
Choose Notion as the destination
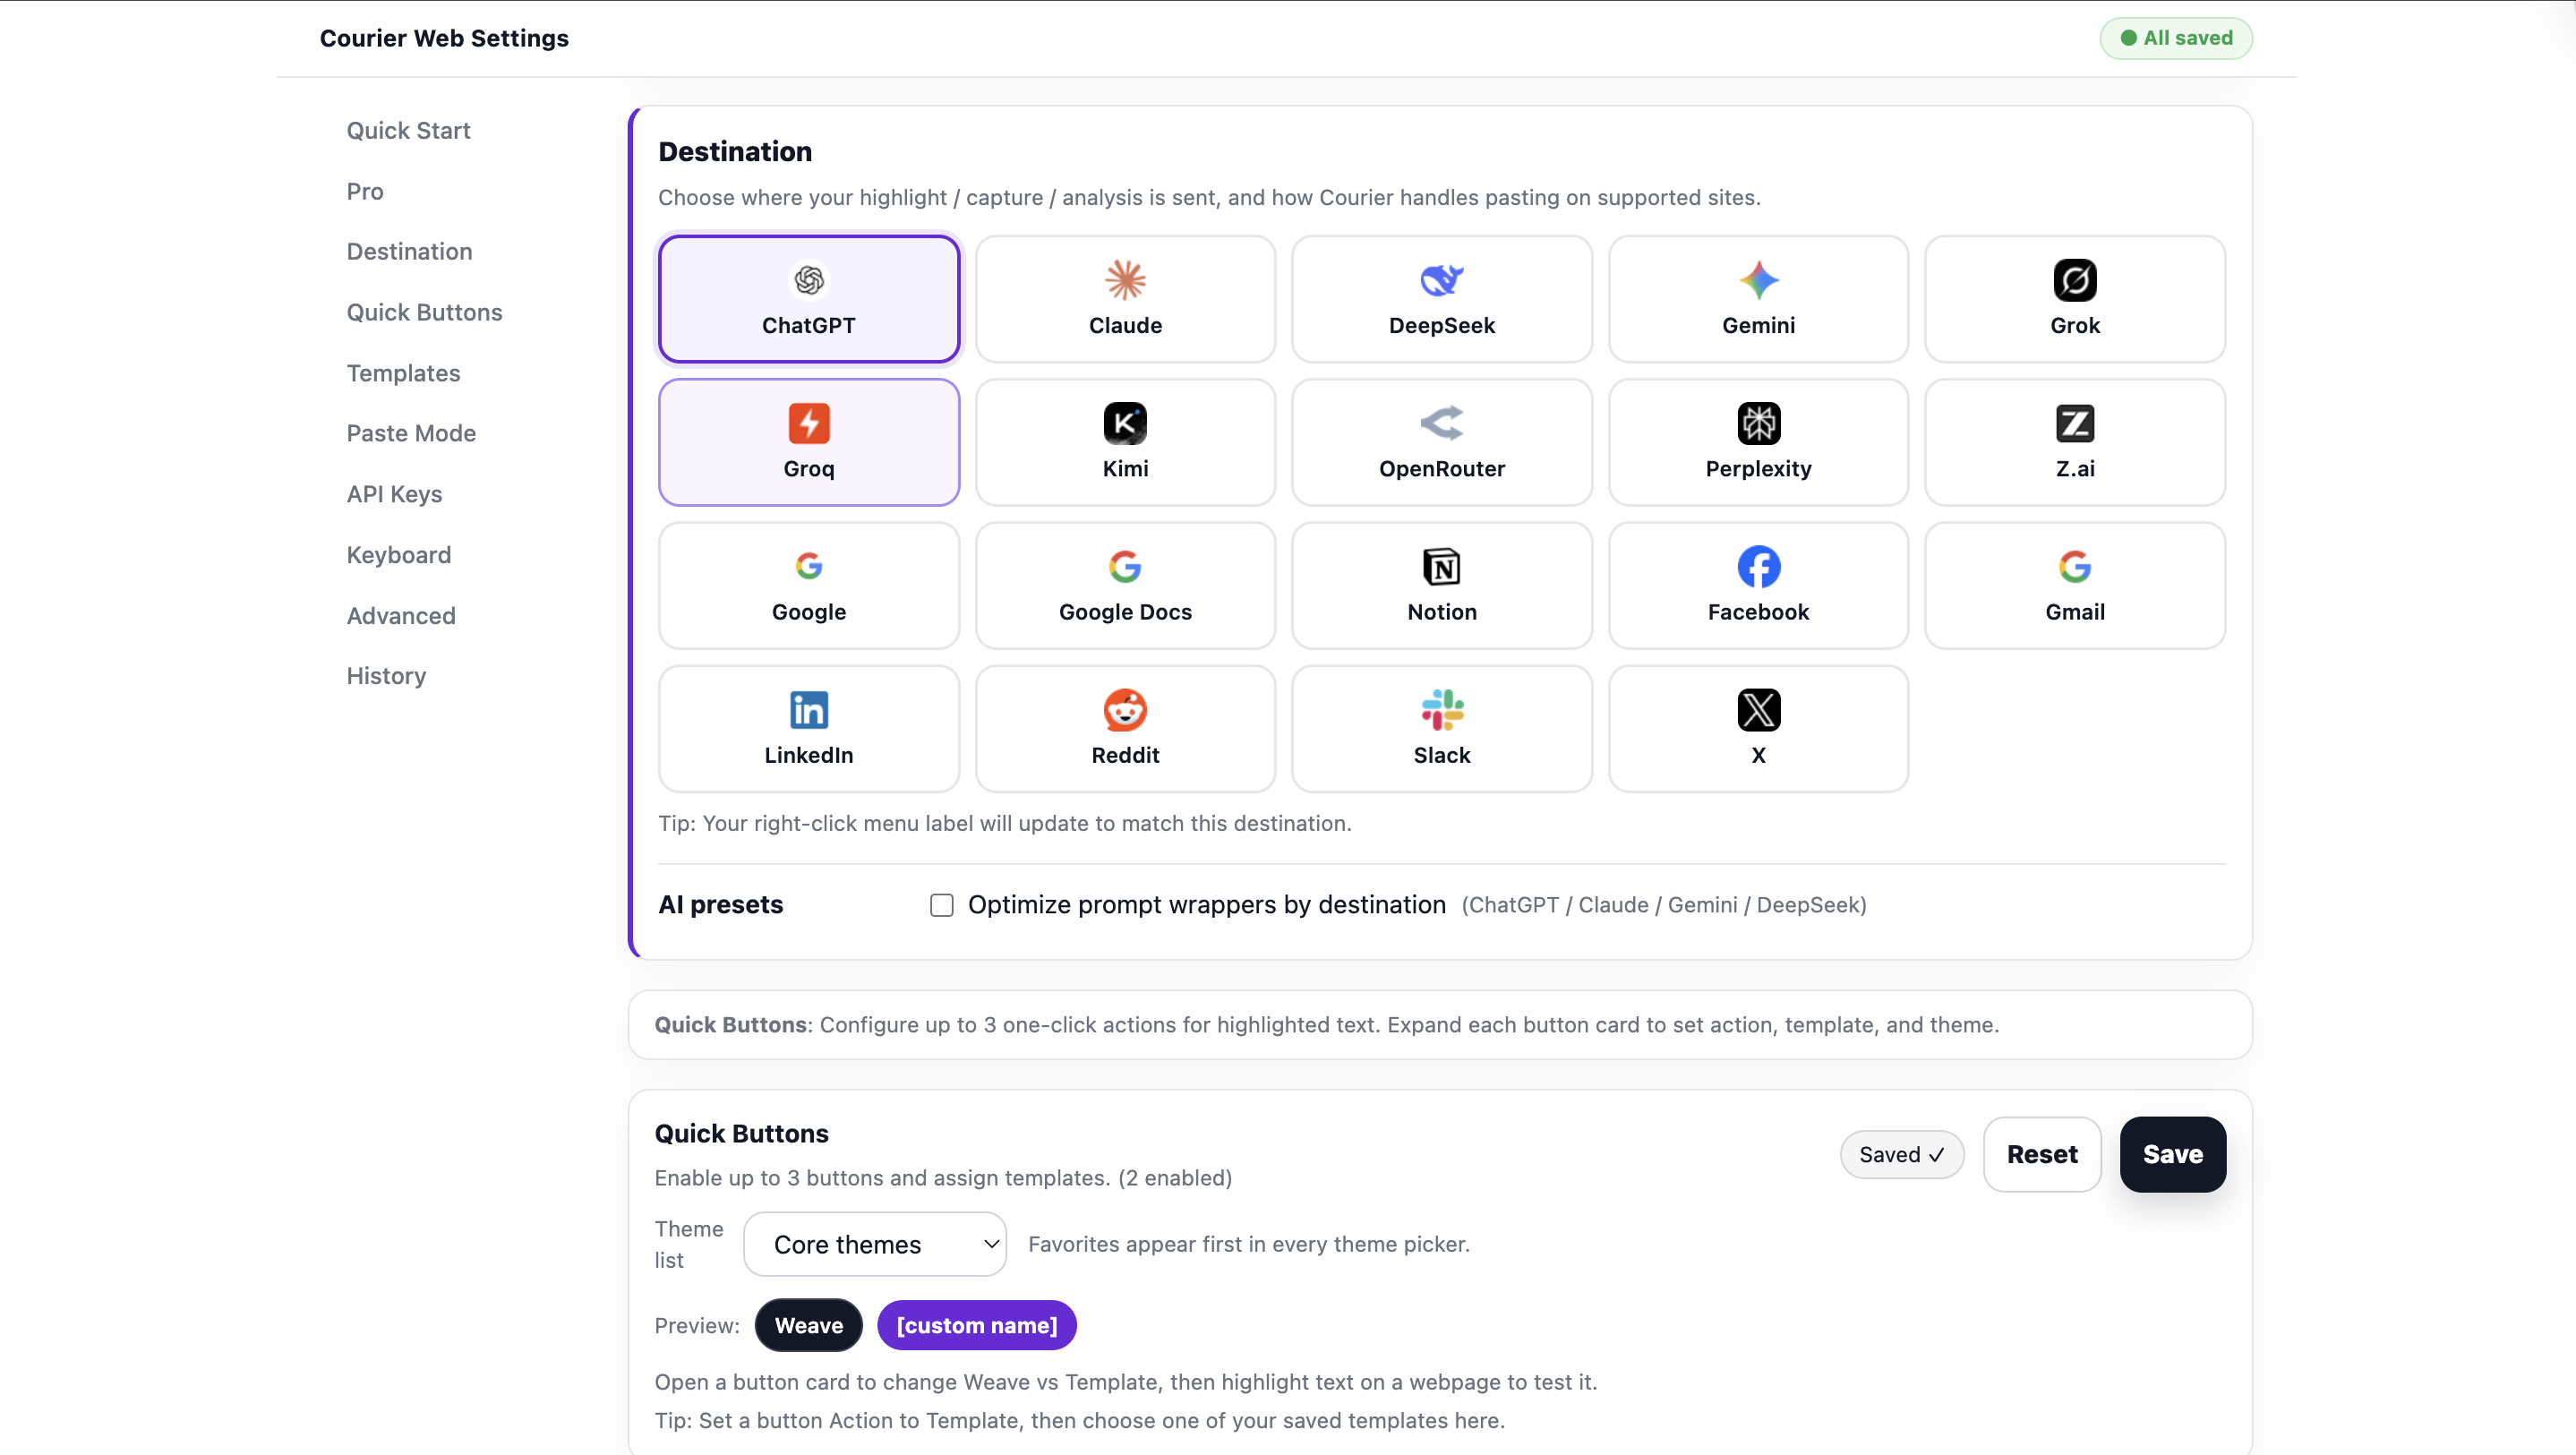pos(1441,584)
